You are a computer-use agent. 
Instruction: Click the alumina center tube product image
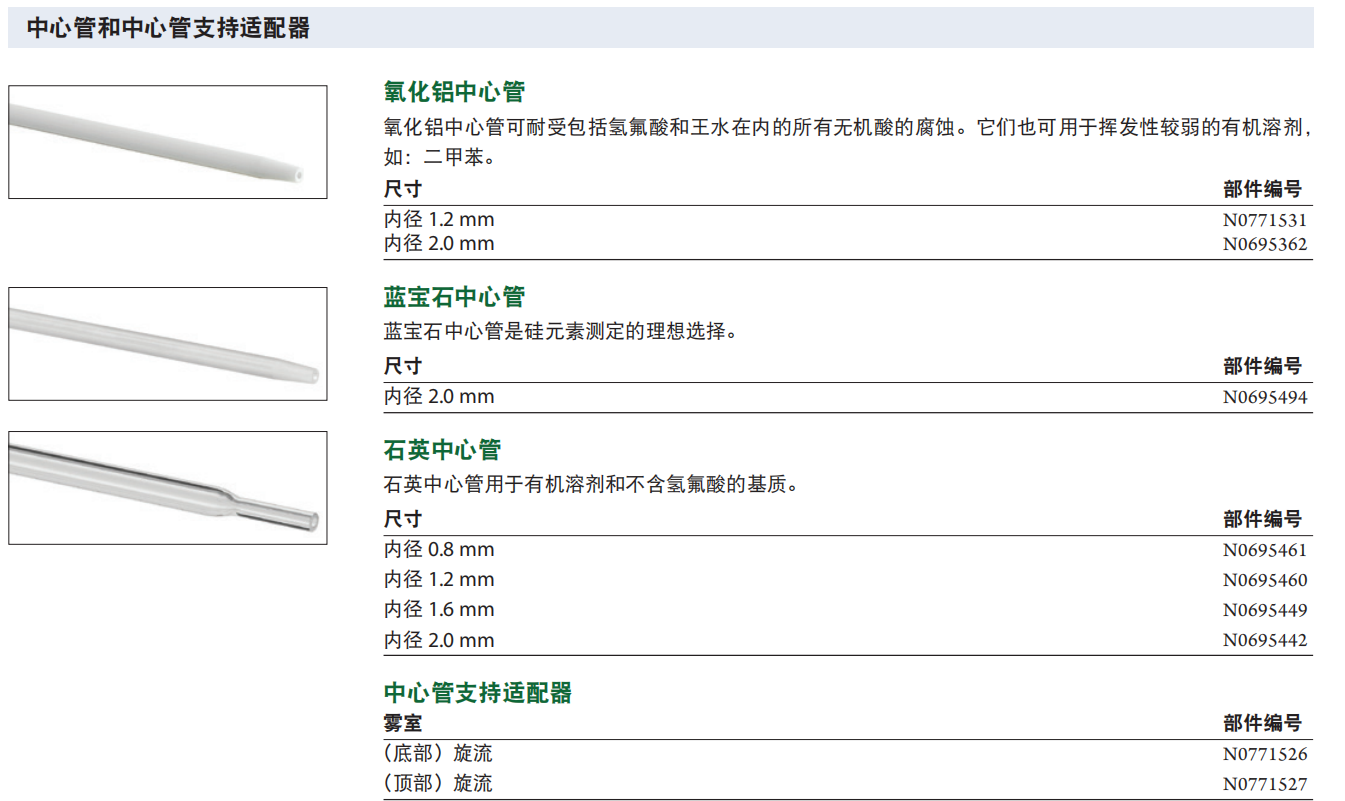click(x=167, y=142)
